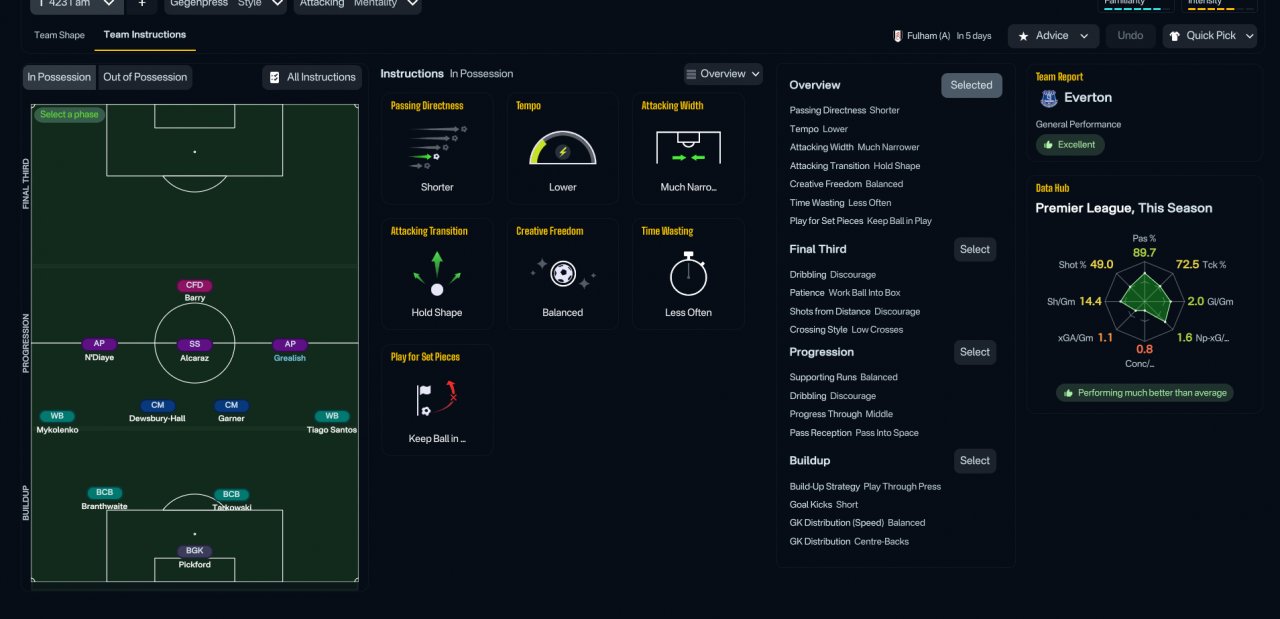Click the Final Third pitch zone label
The image size is (1280, 619).
(x=27, y=183)
